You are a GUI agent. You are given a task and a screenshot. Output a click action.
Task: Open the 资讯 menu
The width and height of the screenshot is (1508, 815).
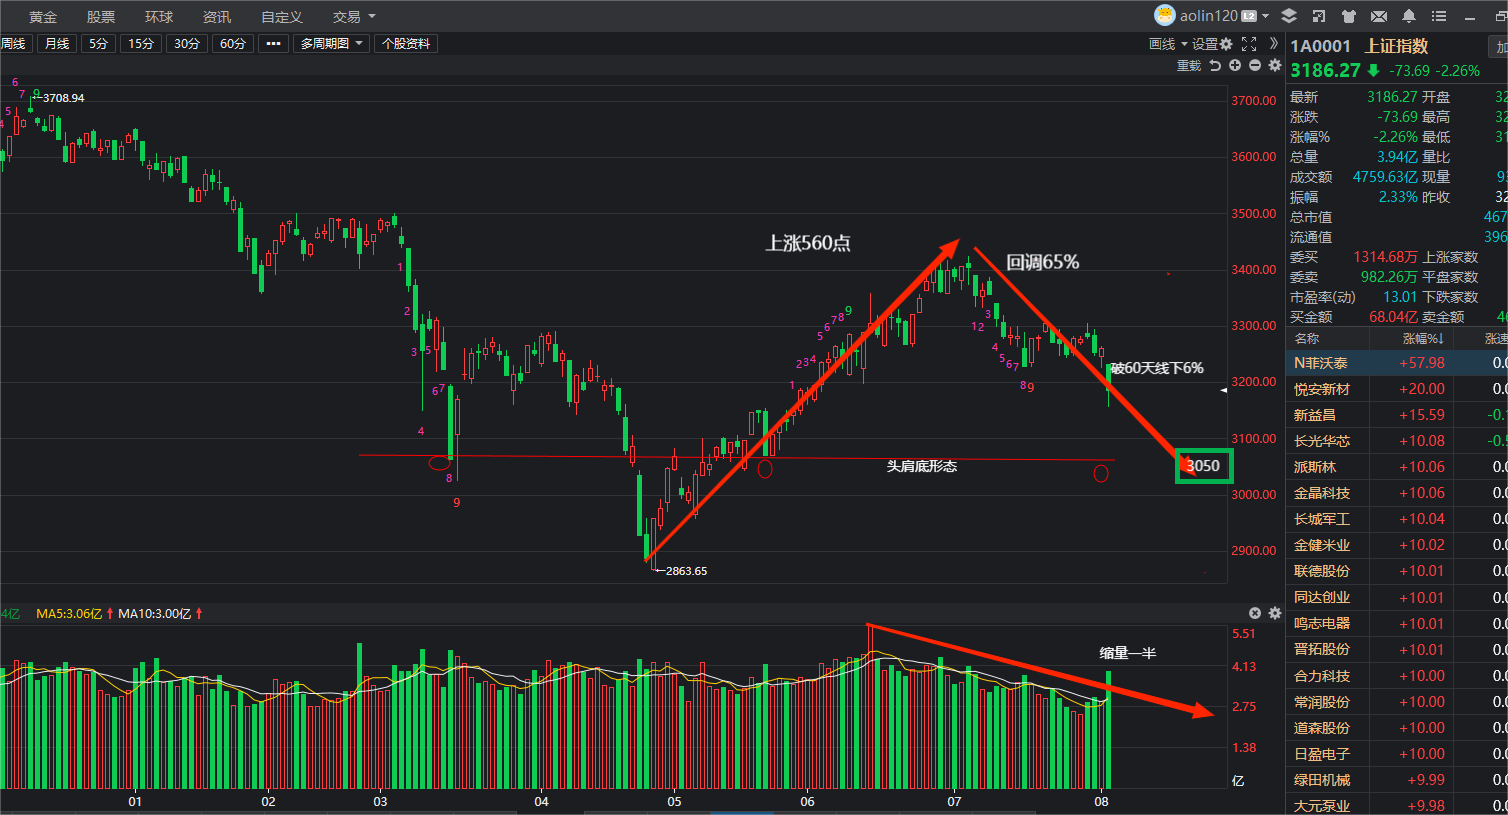pos(217,17)
